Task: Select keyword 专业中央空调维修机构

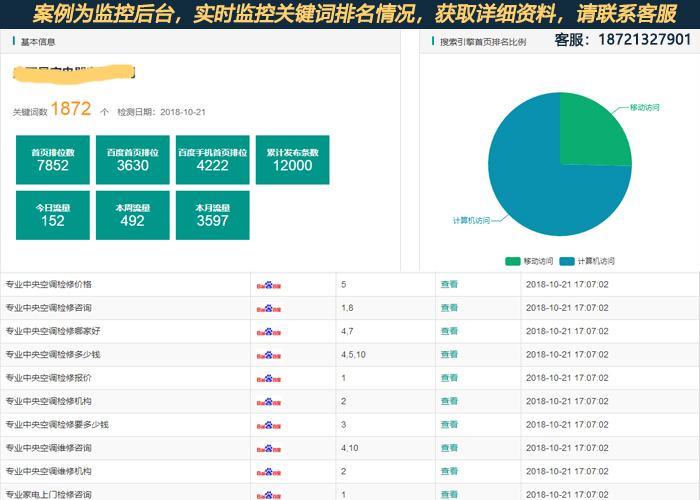Action: pos(49,471)
